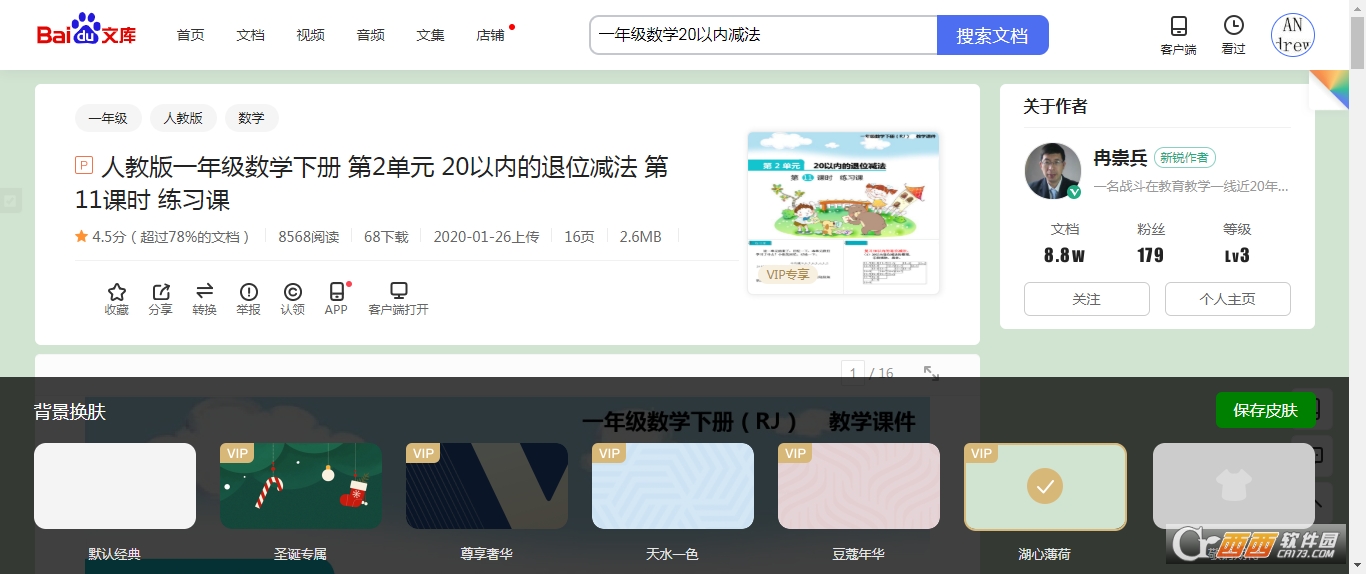
Task: Toggle fullscreen expand icon beside page count
Action: (x=931, y=373)
